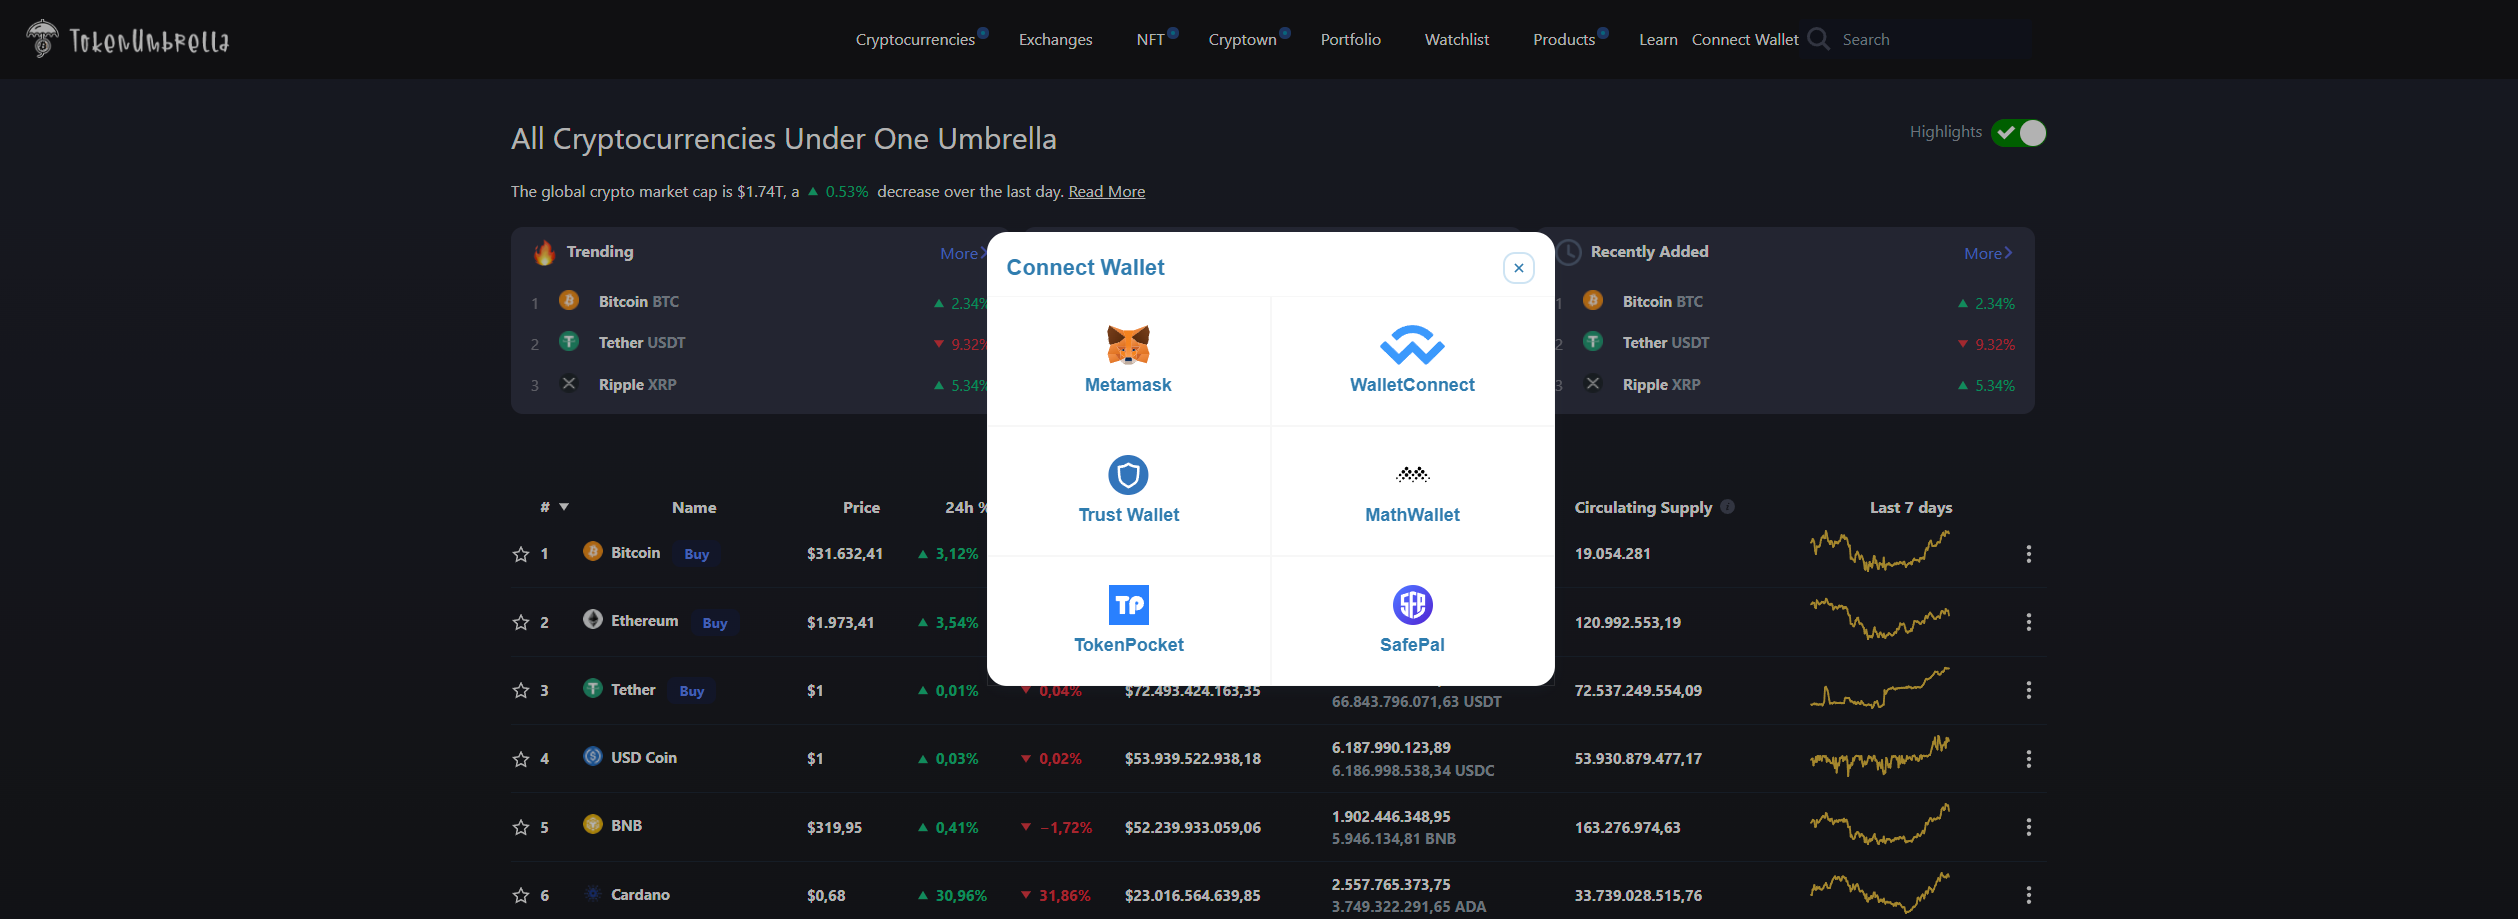Viewport: 2518px width, 919px height.
Task: Click Trending flame icon
Action: pyautogui.click(x=544, y=252)
